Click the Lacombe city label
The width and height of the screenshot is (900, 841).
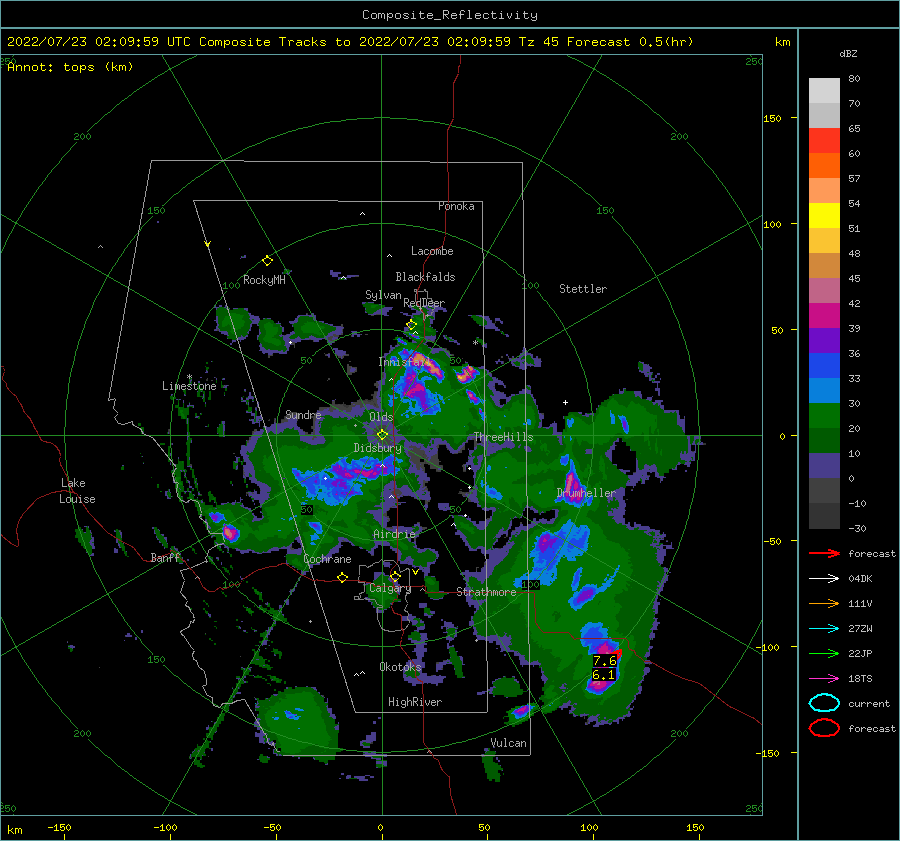(x=432, y=251)
